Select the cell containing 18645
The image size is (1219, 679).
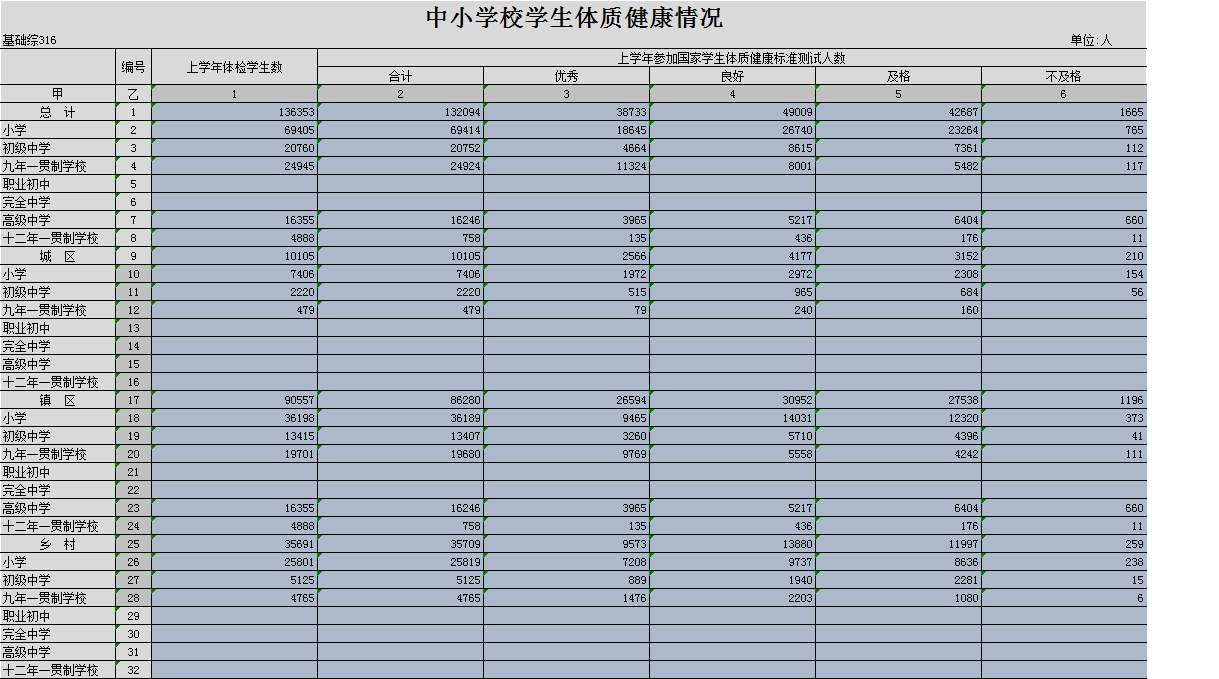coord(566,130)
